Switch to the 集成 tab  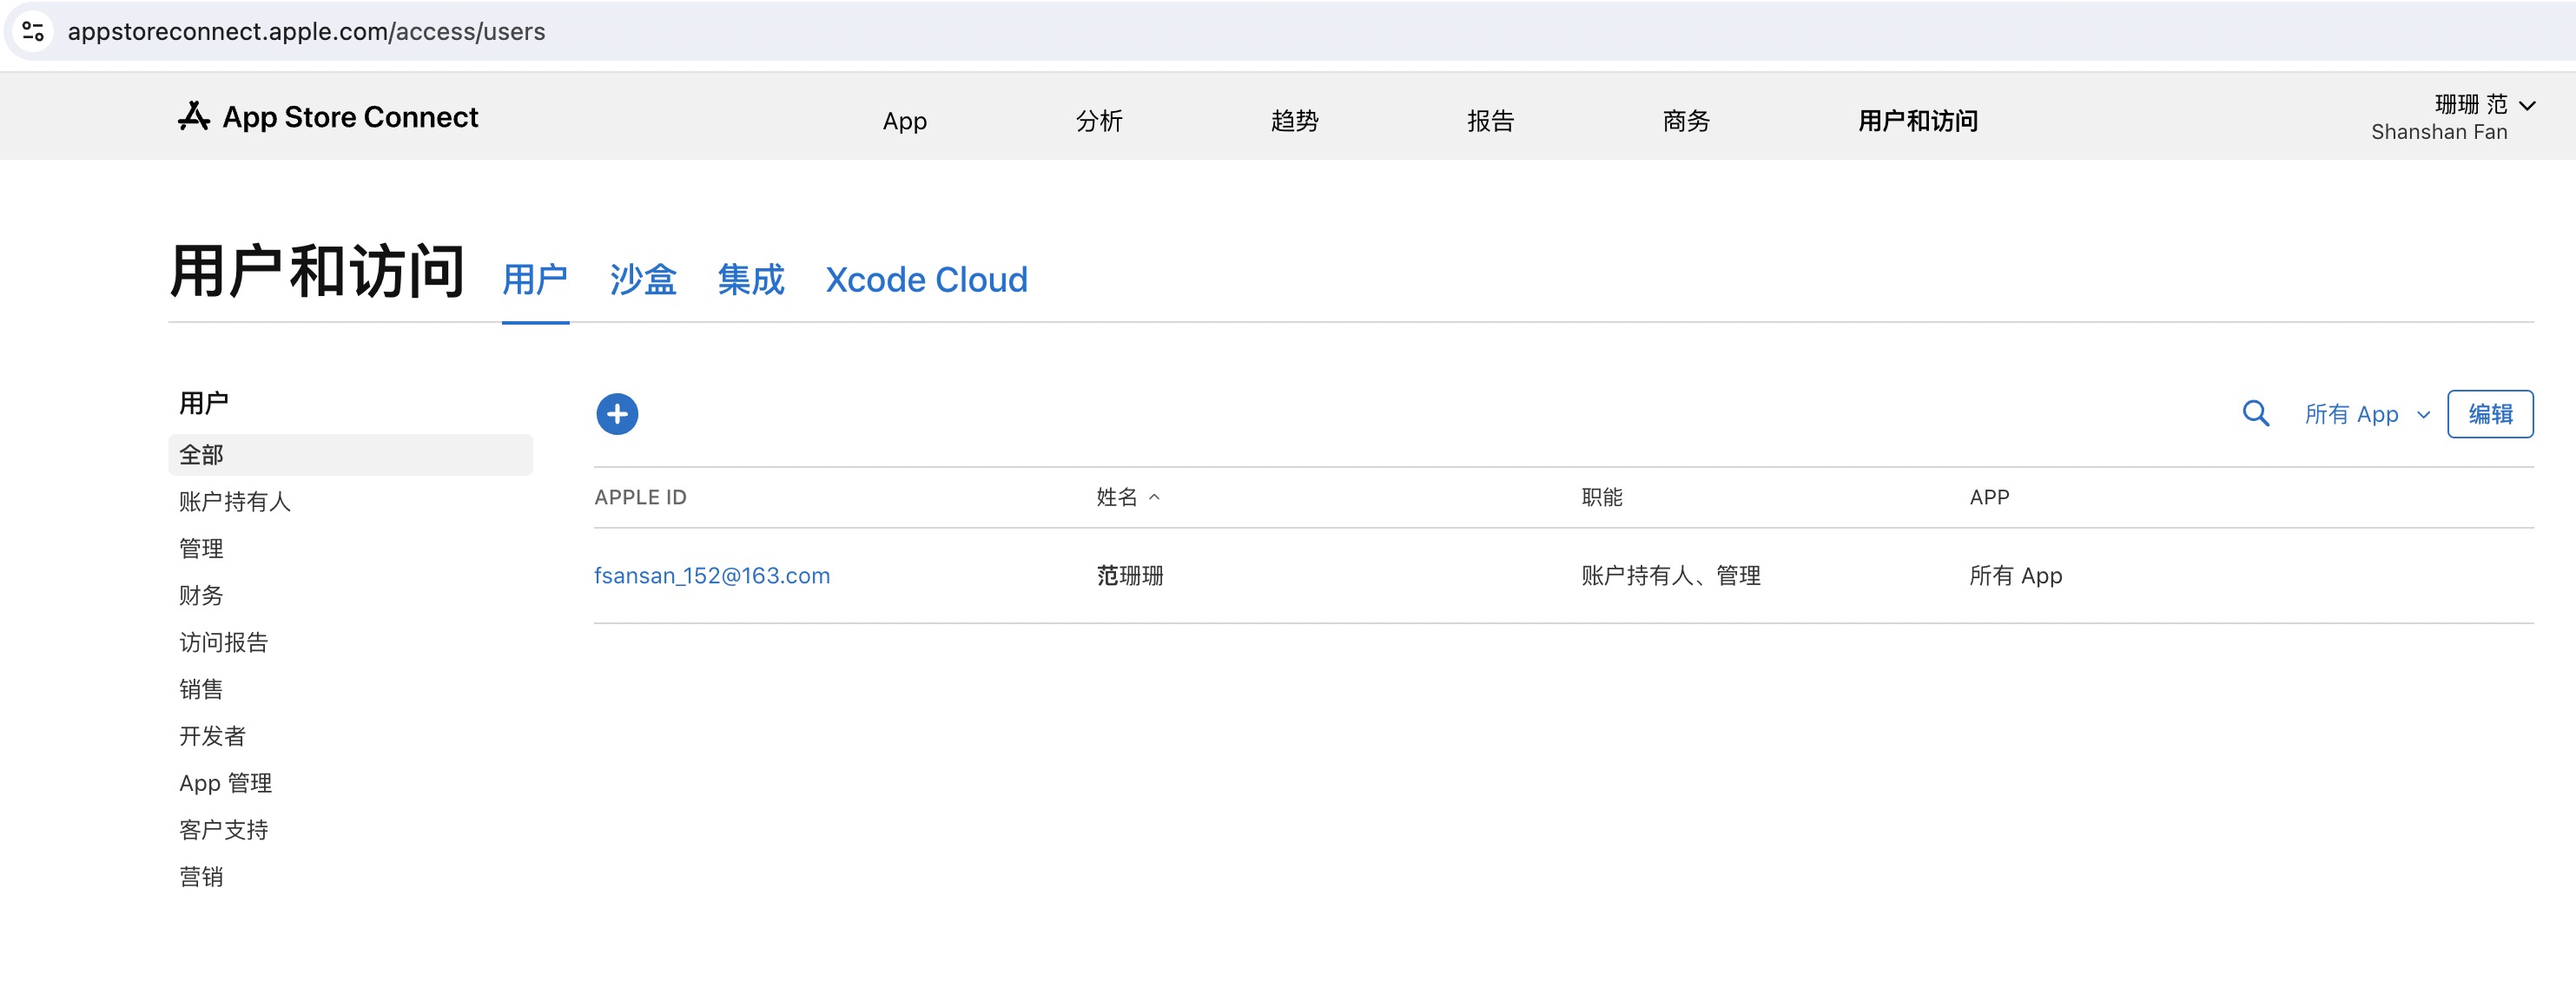tap(750, 280)
